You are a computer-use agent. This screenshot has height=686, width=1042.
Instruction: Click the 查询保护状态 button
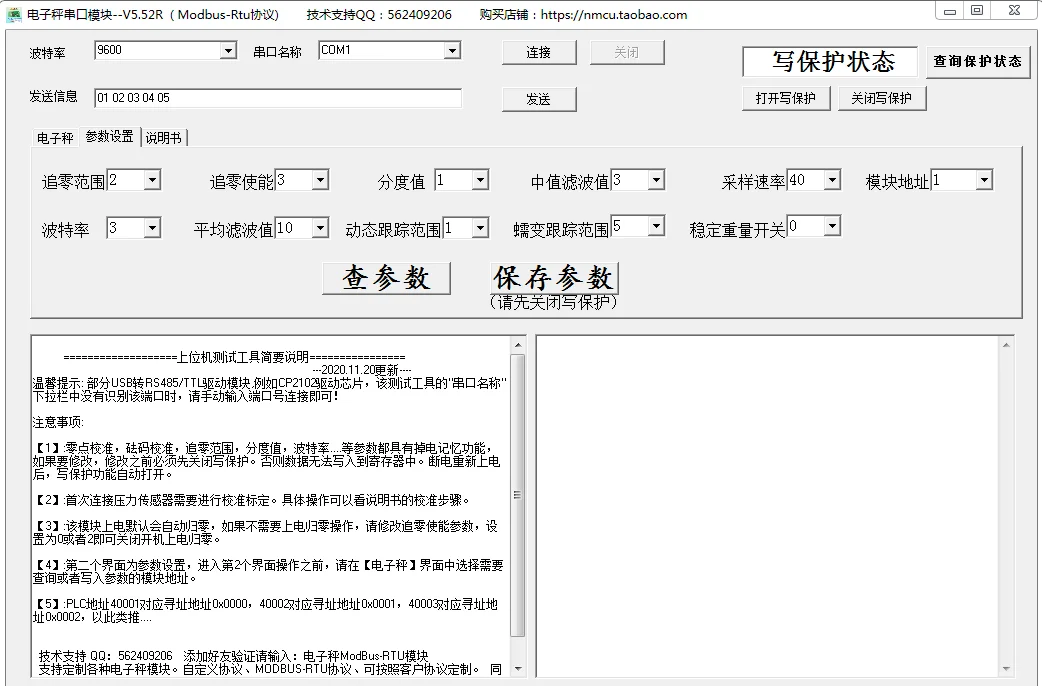978,62
